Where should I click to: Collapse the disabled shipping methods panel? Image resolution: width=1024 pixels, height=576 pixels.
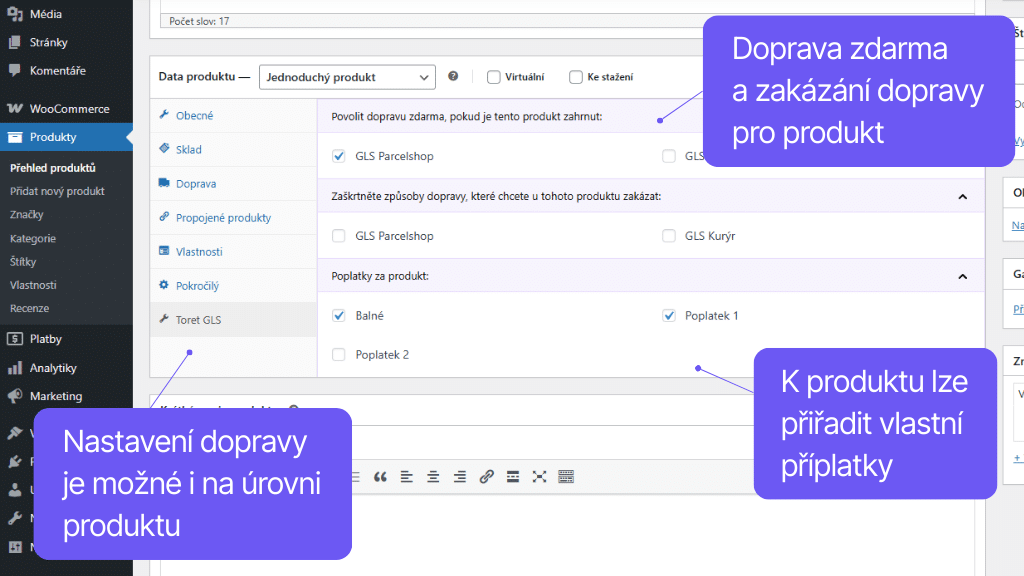[962, 196]
